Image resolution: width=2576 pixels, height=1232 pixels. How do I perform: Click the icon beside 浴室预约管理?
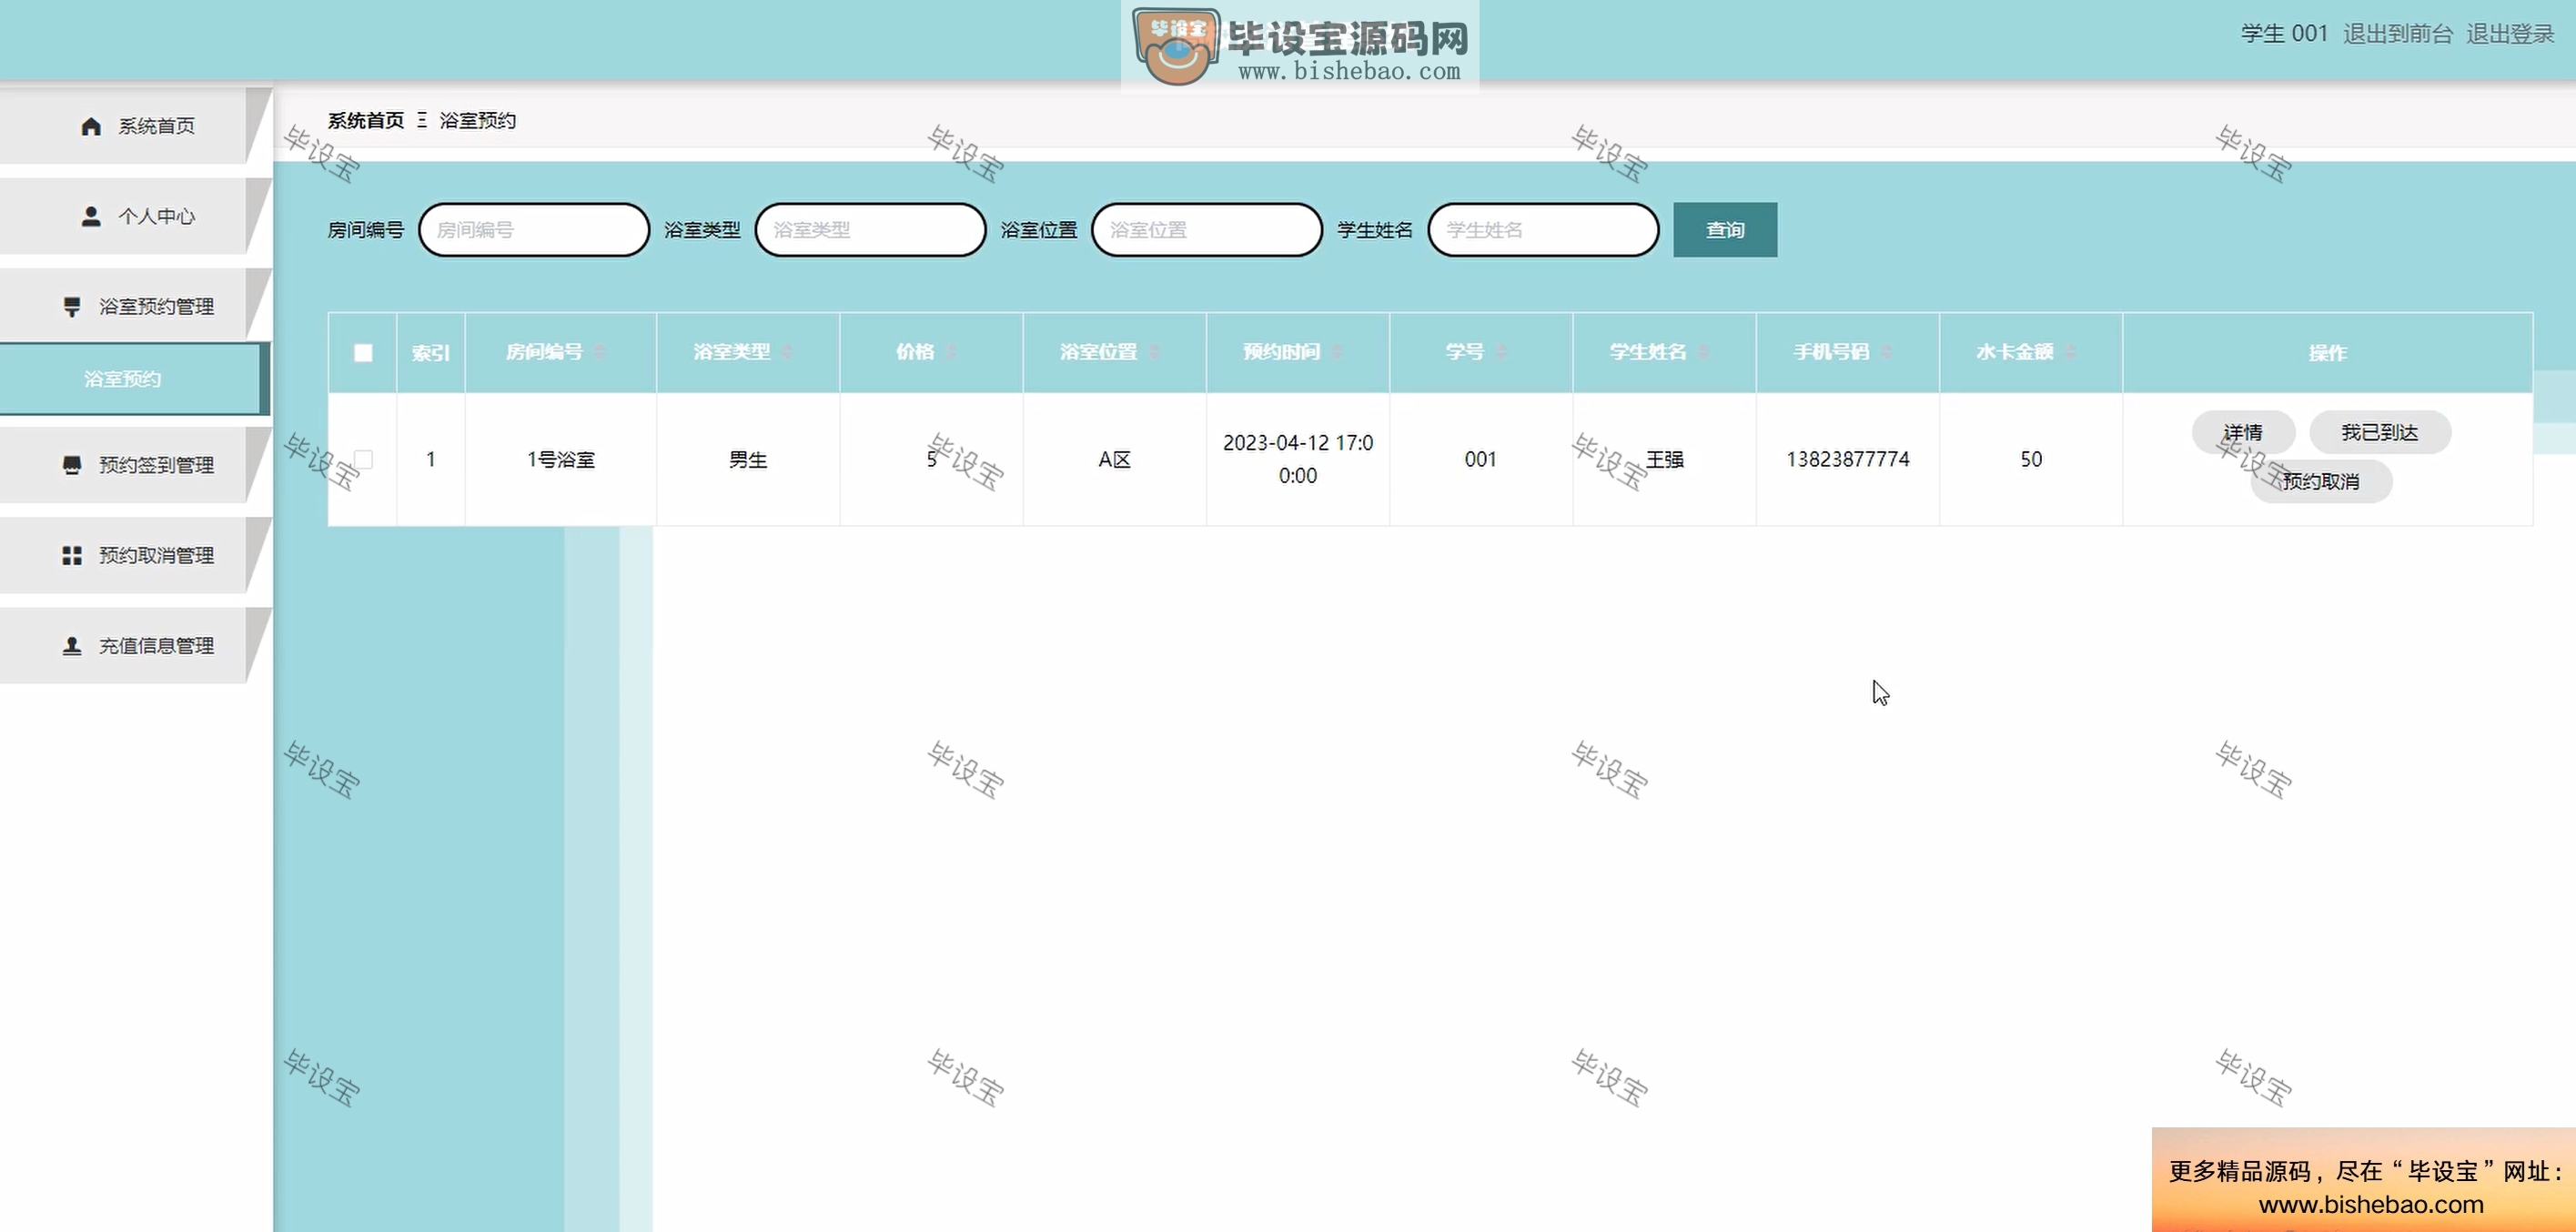point(72,306)
